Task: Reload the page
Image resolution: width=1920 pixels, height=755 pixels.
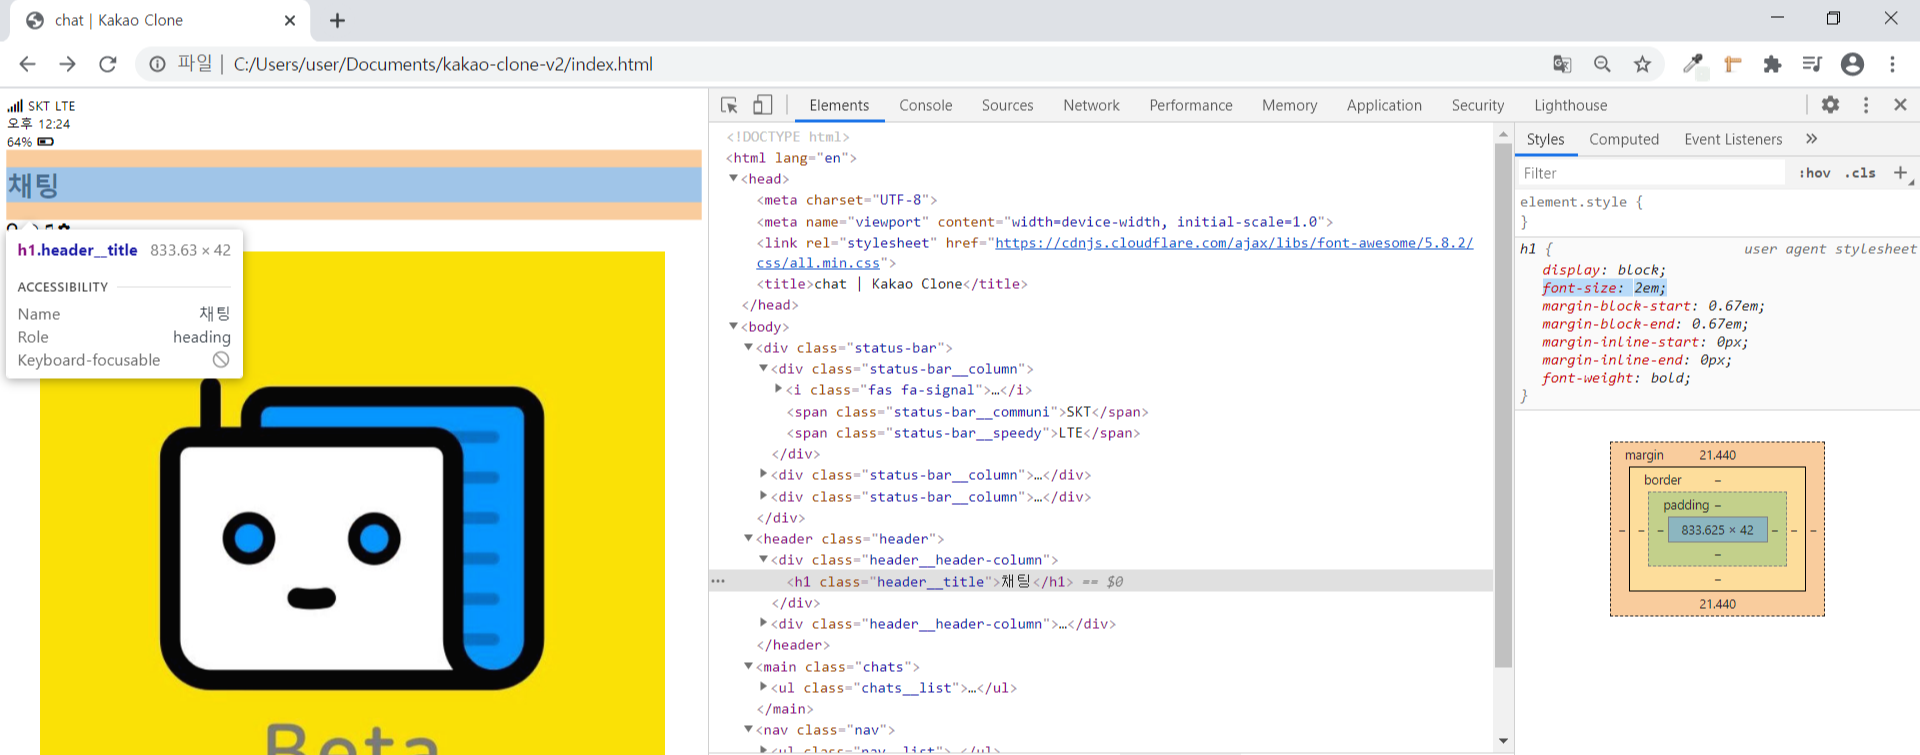Action: 108,64
